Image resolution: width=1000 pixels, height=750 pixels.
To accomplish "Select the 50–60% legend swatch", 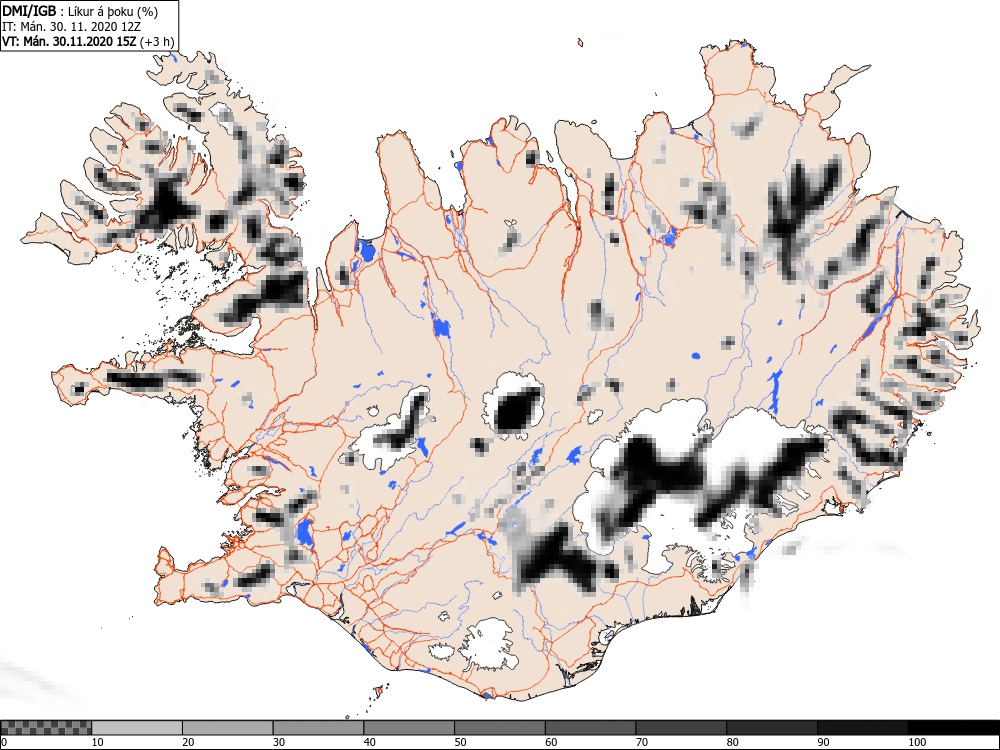I will coord(500,728).
